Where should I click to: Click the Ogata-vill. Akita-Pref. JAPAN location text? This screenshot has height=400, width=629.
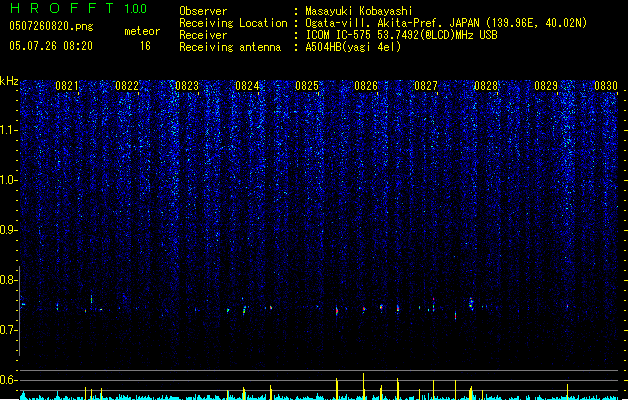point(446,23)
